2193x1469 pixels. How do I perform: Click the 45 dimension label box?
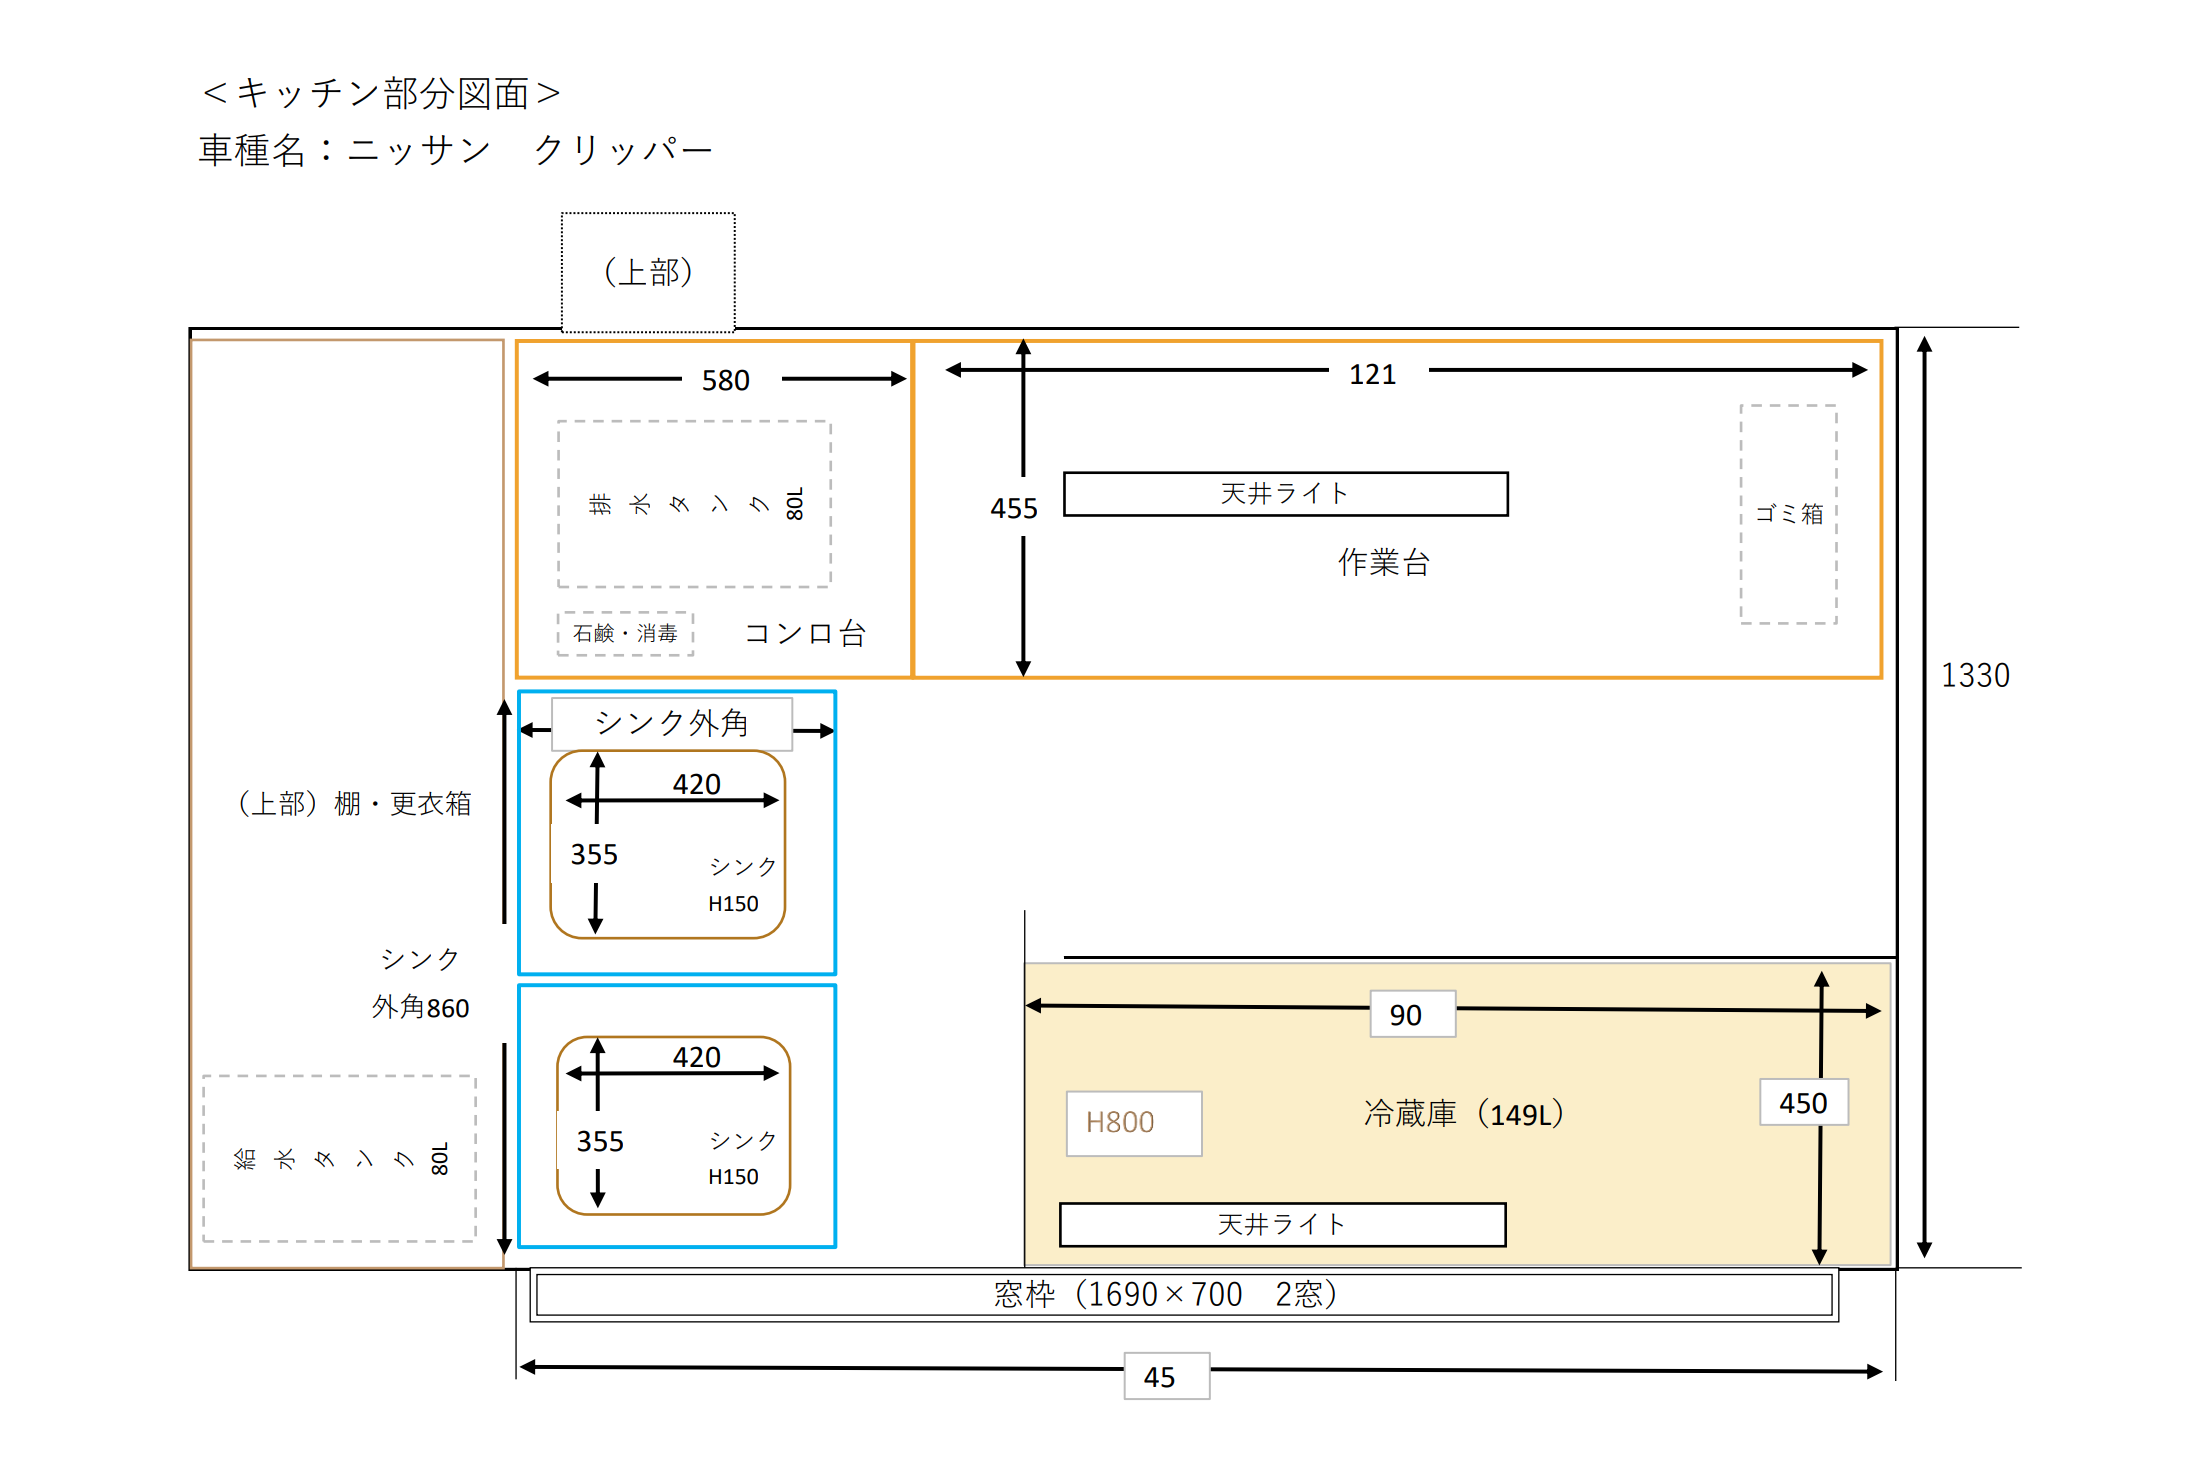pyautogui.click(x=1167, y=1376)
